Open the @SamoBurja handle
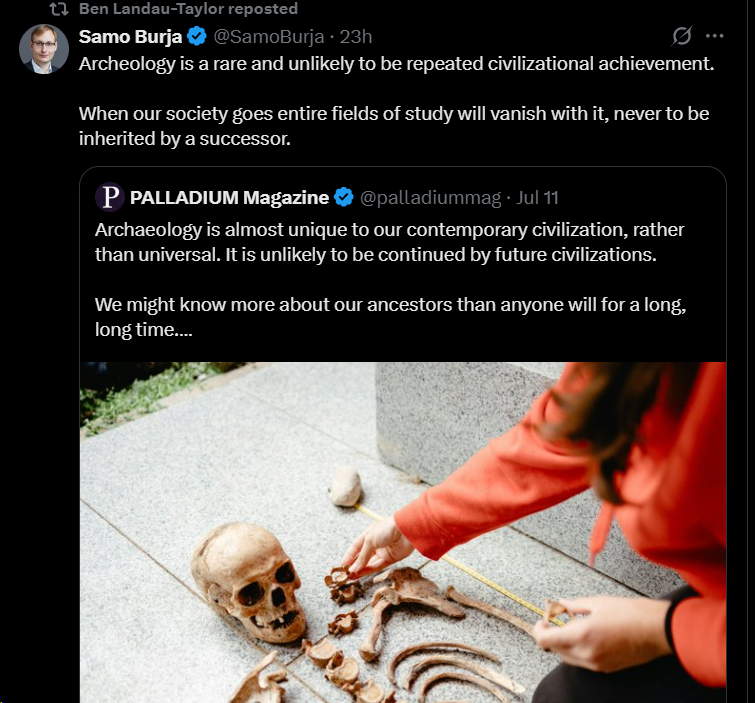This screenshot has height=703, width=755. (269, 37)
